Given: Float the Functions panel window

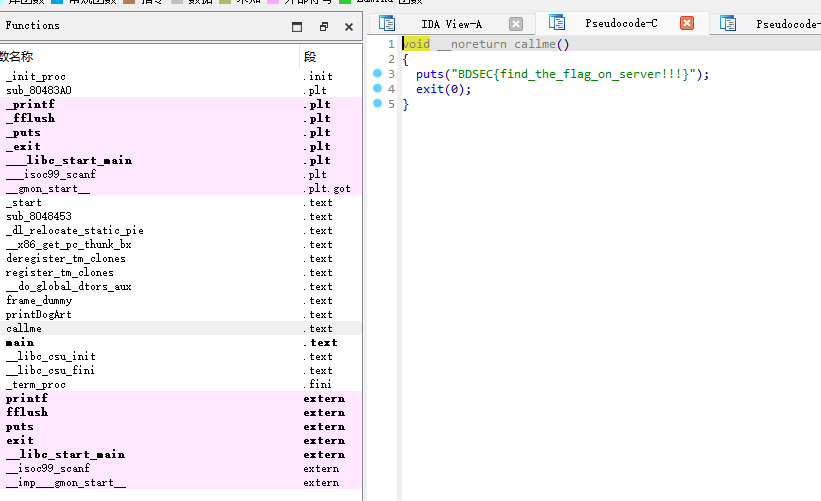Looking at the screenshot, I should tap(324, 27).
